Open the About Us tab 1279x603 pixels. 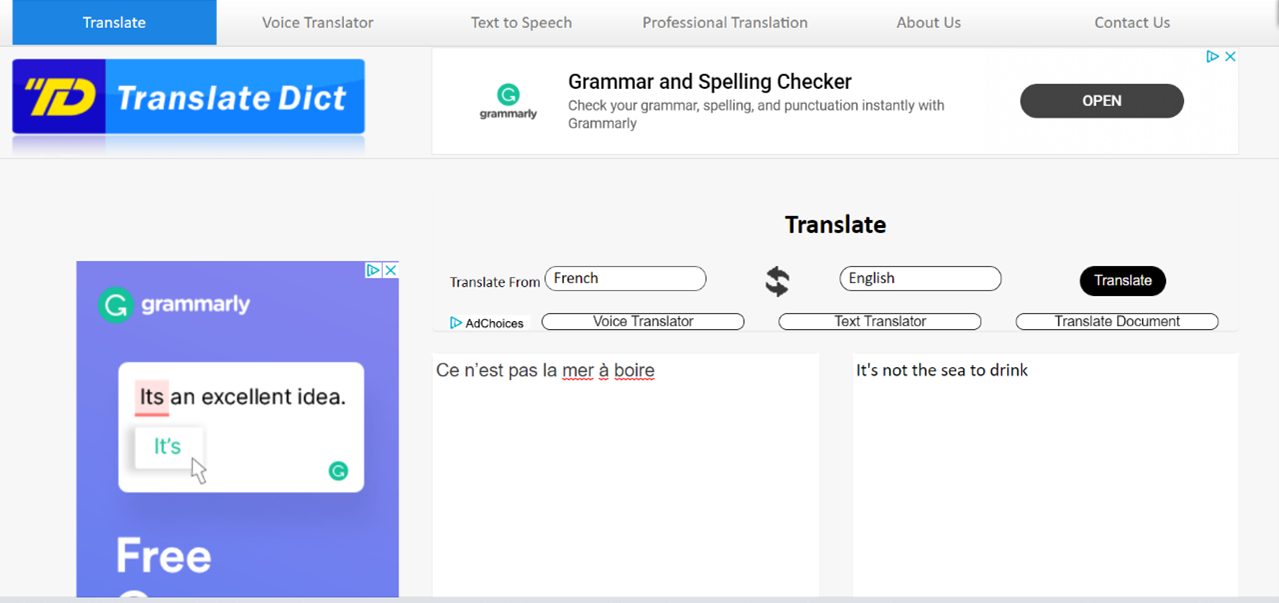928,22
